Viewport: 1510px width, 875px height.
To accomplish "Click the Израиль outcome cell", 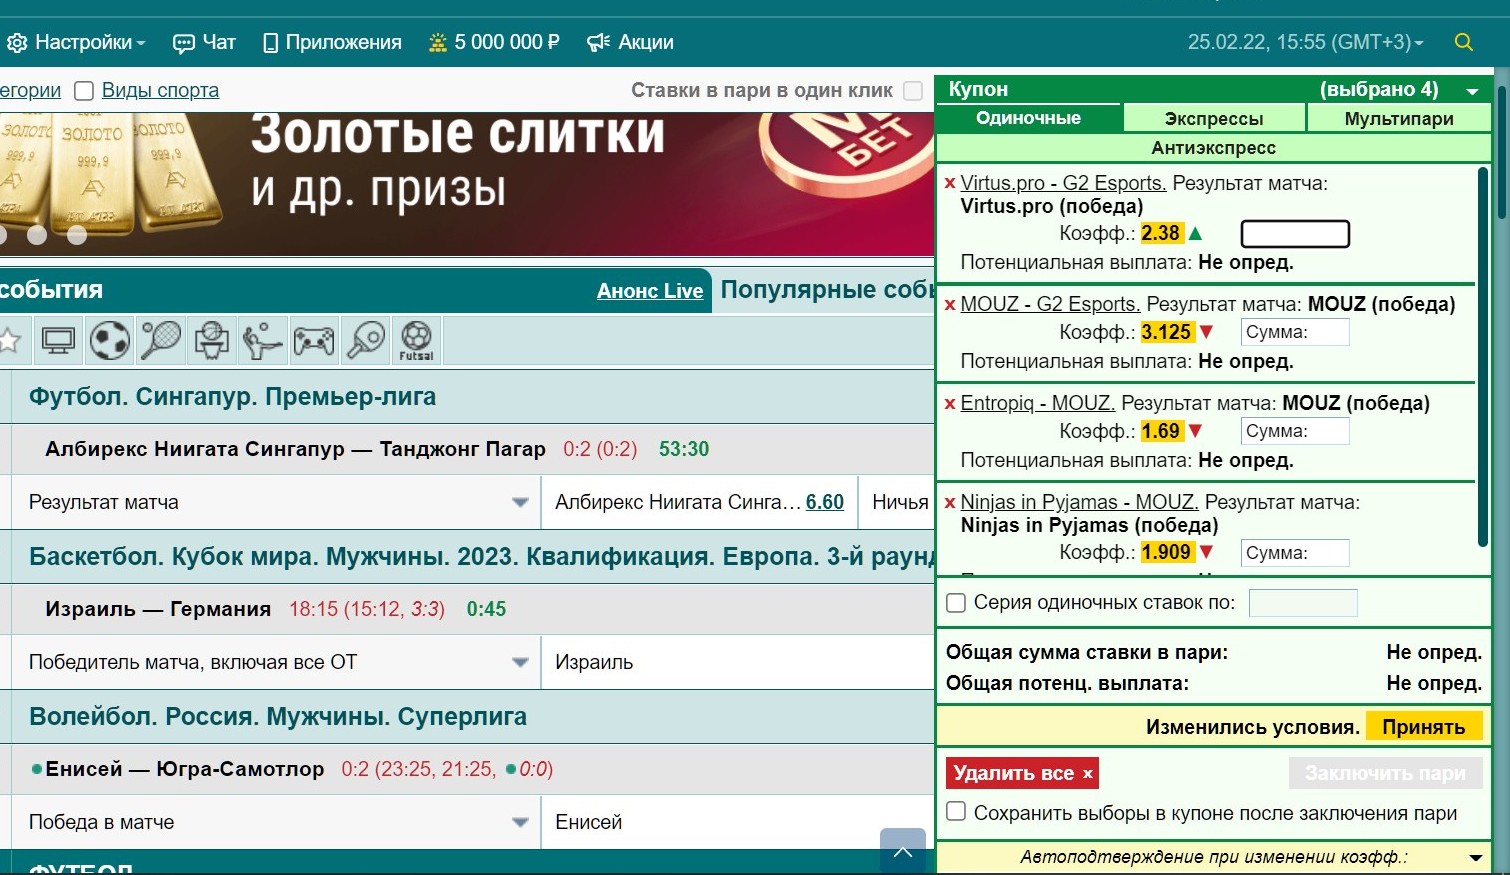I will click(x=738, y=662).
